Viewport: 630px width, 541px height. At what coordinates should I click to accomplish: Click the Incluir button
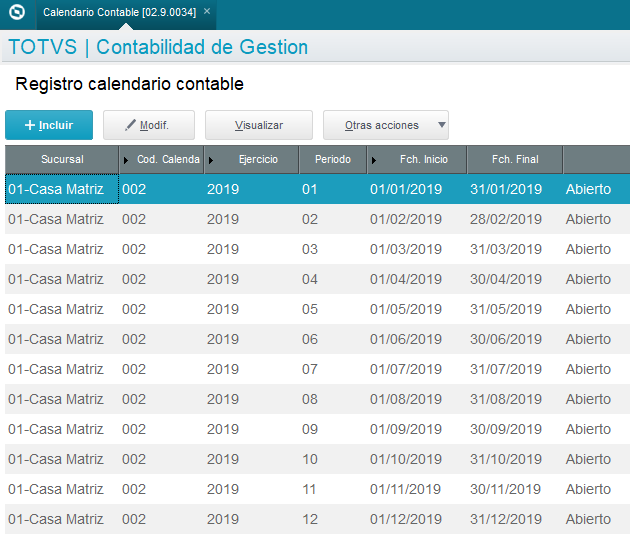pyautogui.click(x=49, y=125)
